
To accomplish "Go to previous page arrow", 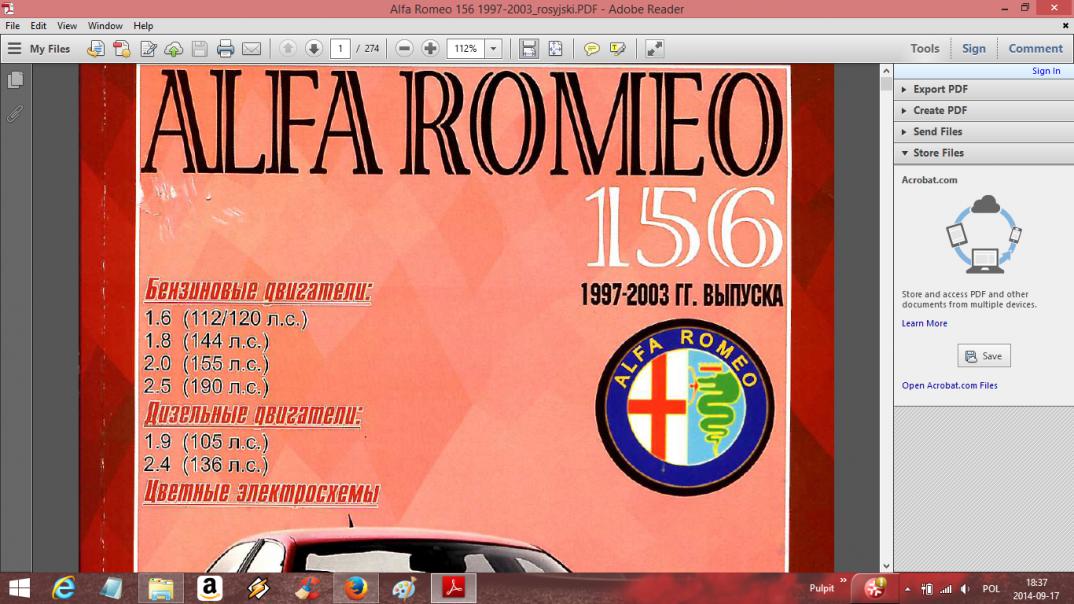I will tap(288, 49).
